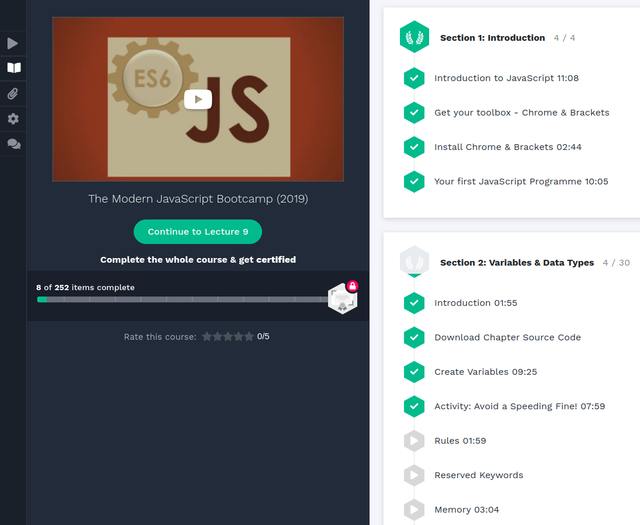
Task: Click the Section 2 laurel badge icon
Action: click(414, 261)
